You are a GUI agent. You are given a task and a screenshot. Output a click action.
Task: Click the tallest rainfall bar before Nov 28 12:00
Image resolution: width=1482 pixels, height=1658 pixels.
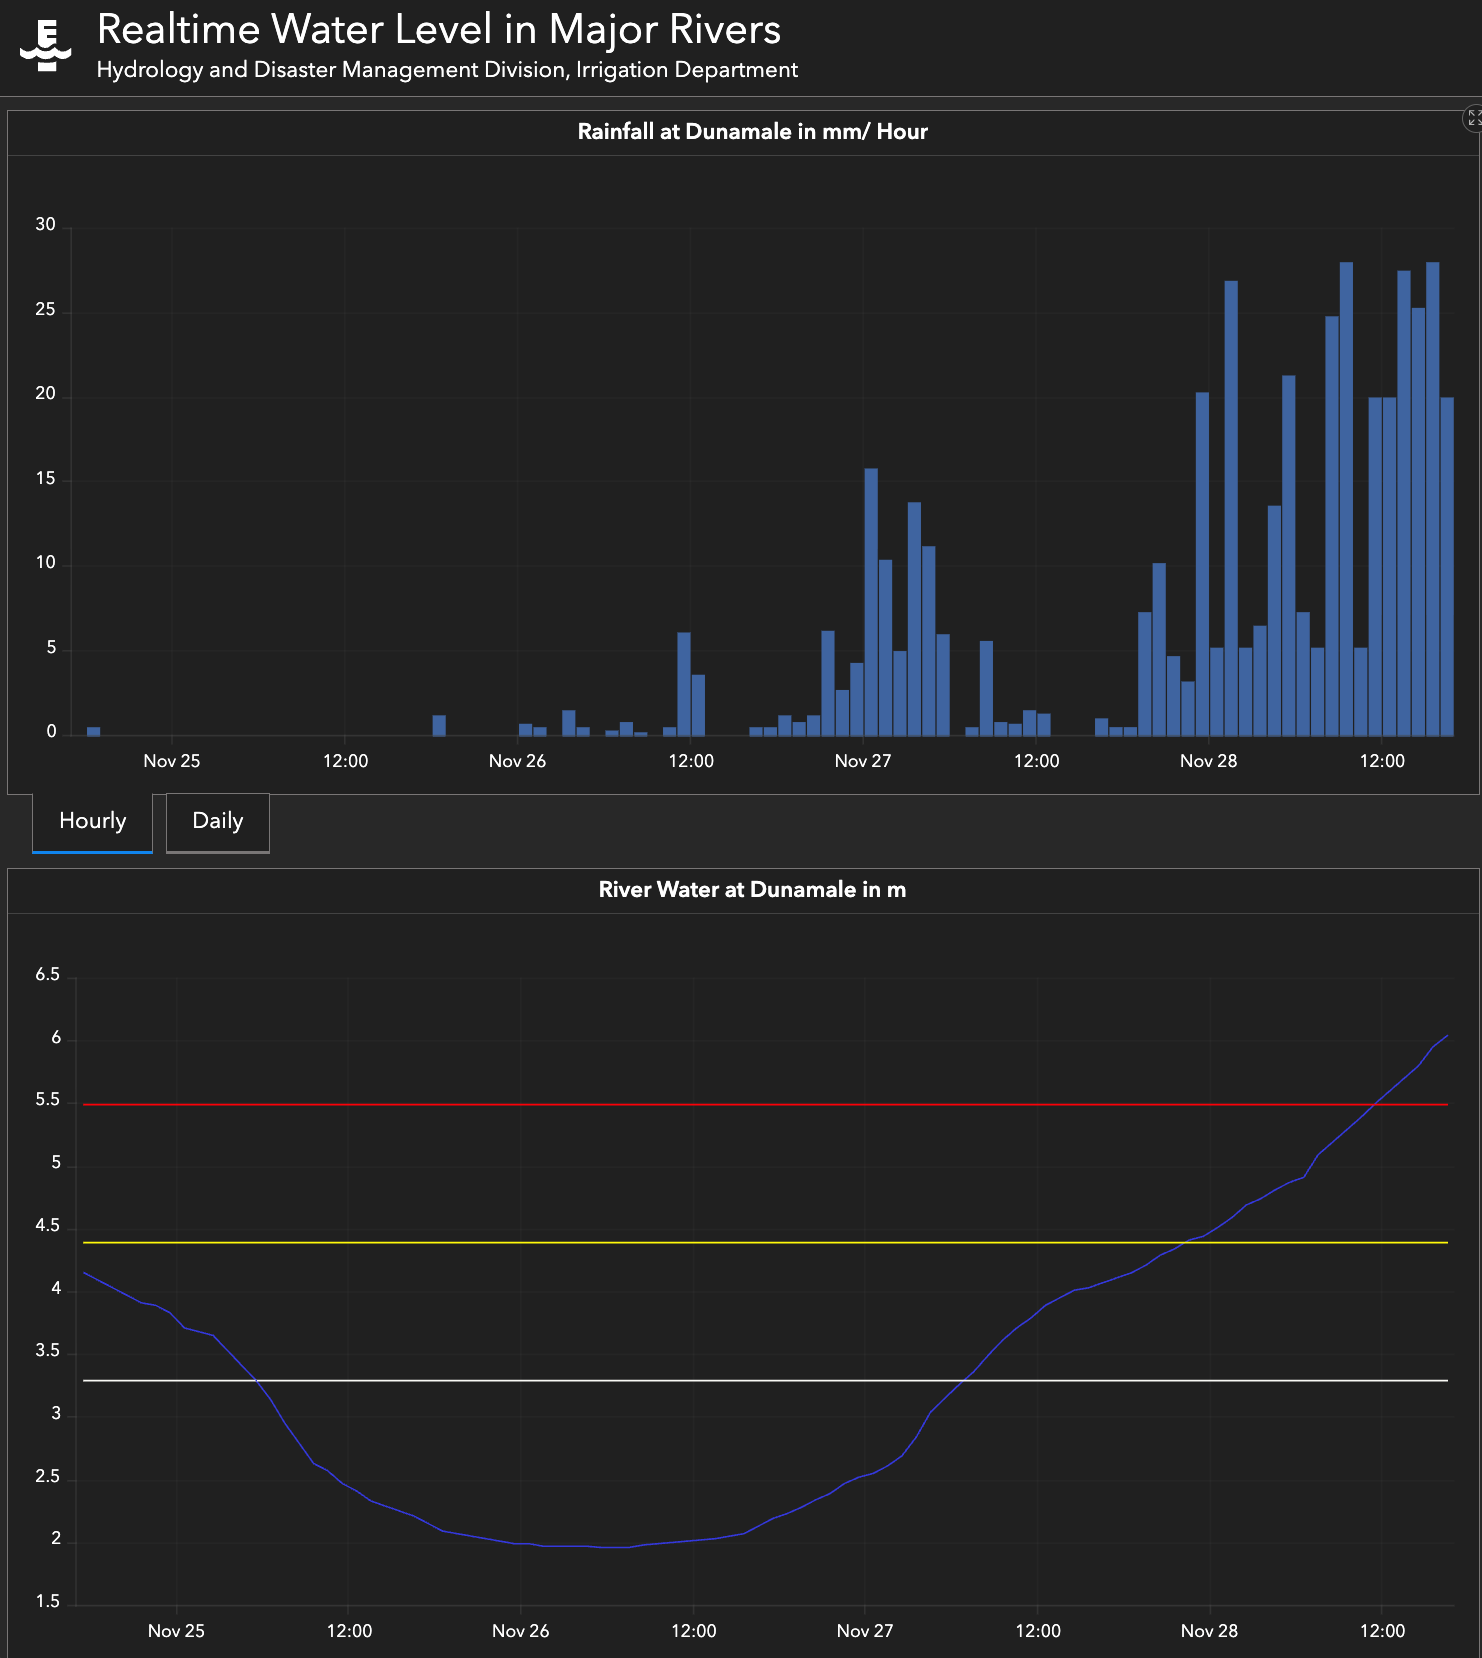1346,498
